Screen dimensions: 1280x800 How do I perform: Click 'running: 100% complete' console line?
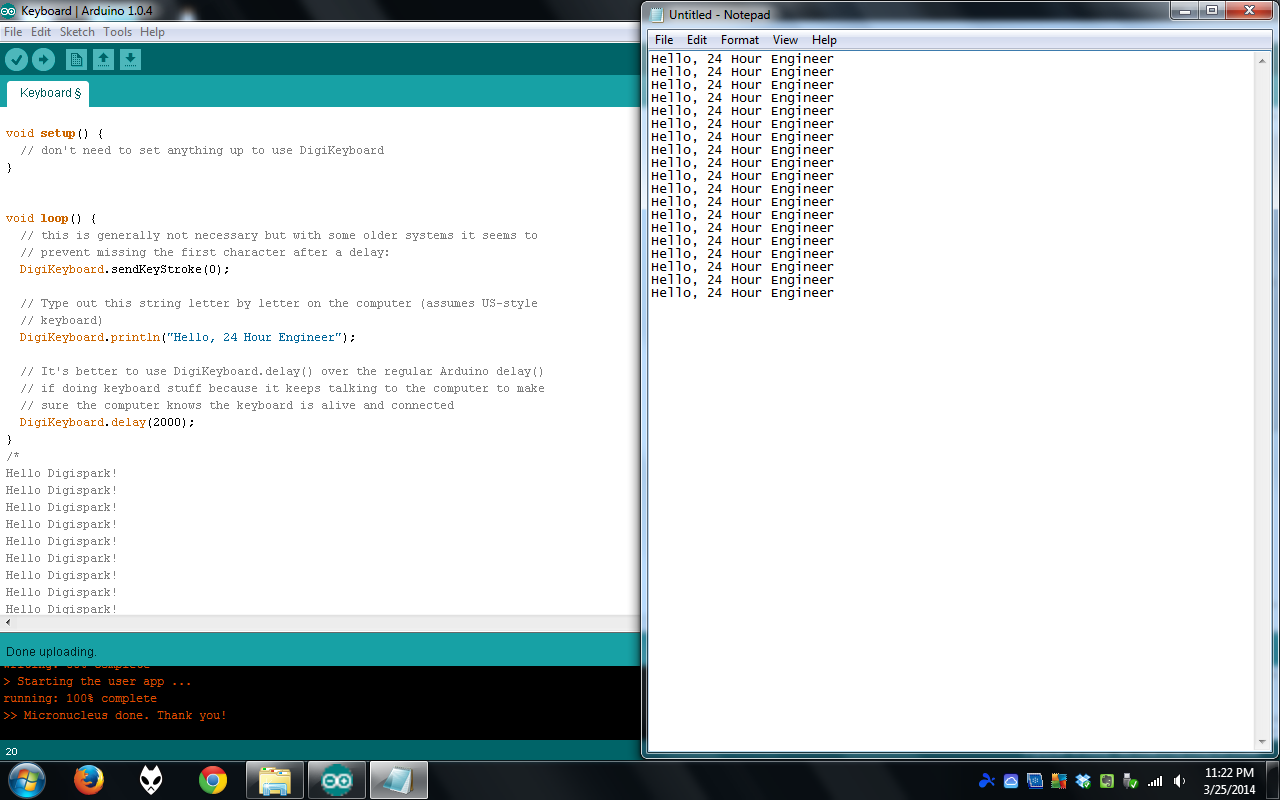[80, 698]
